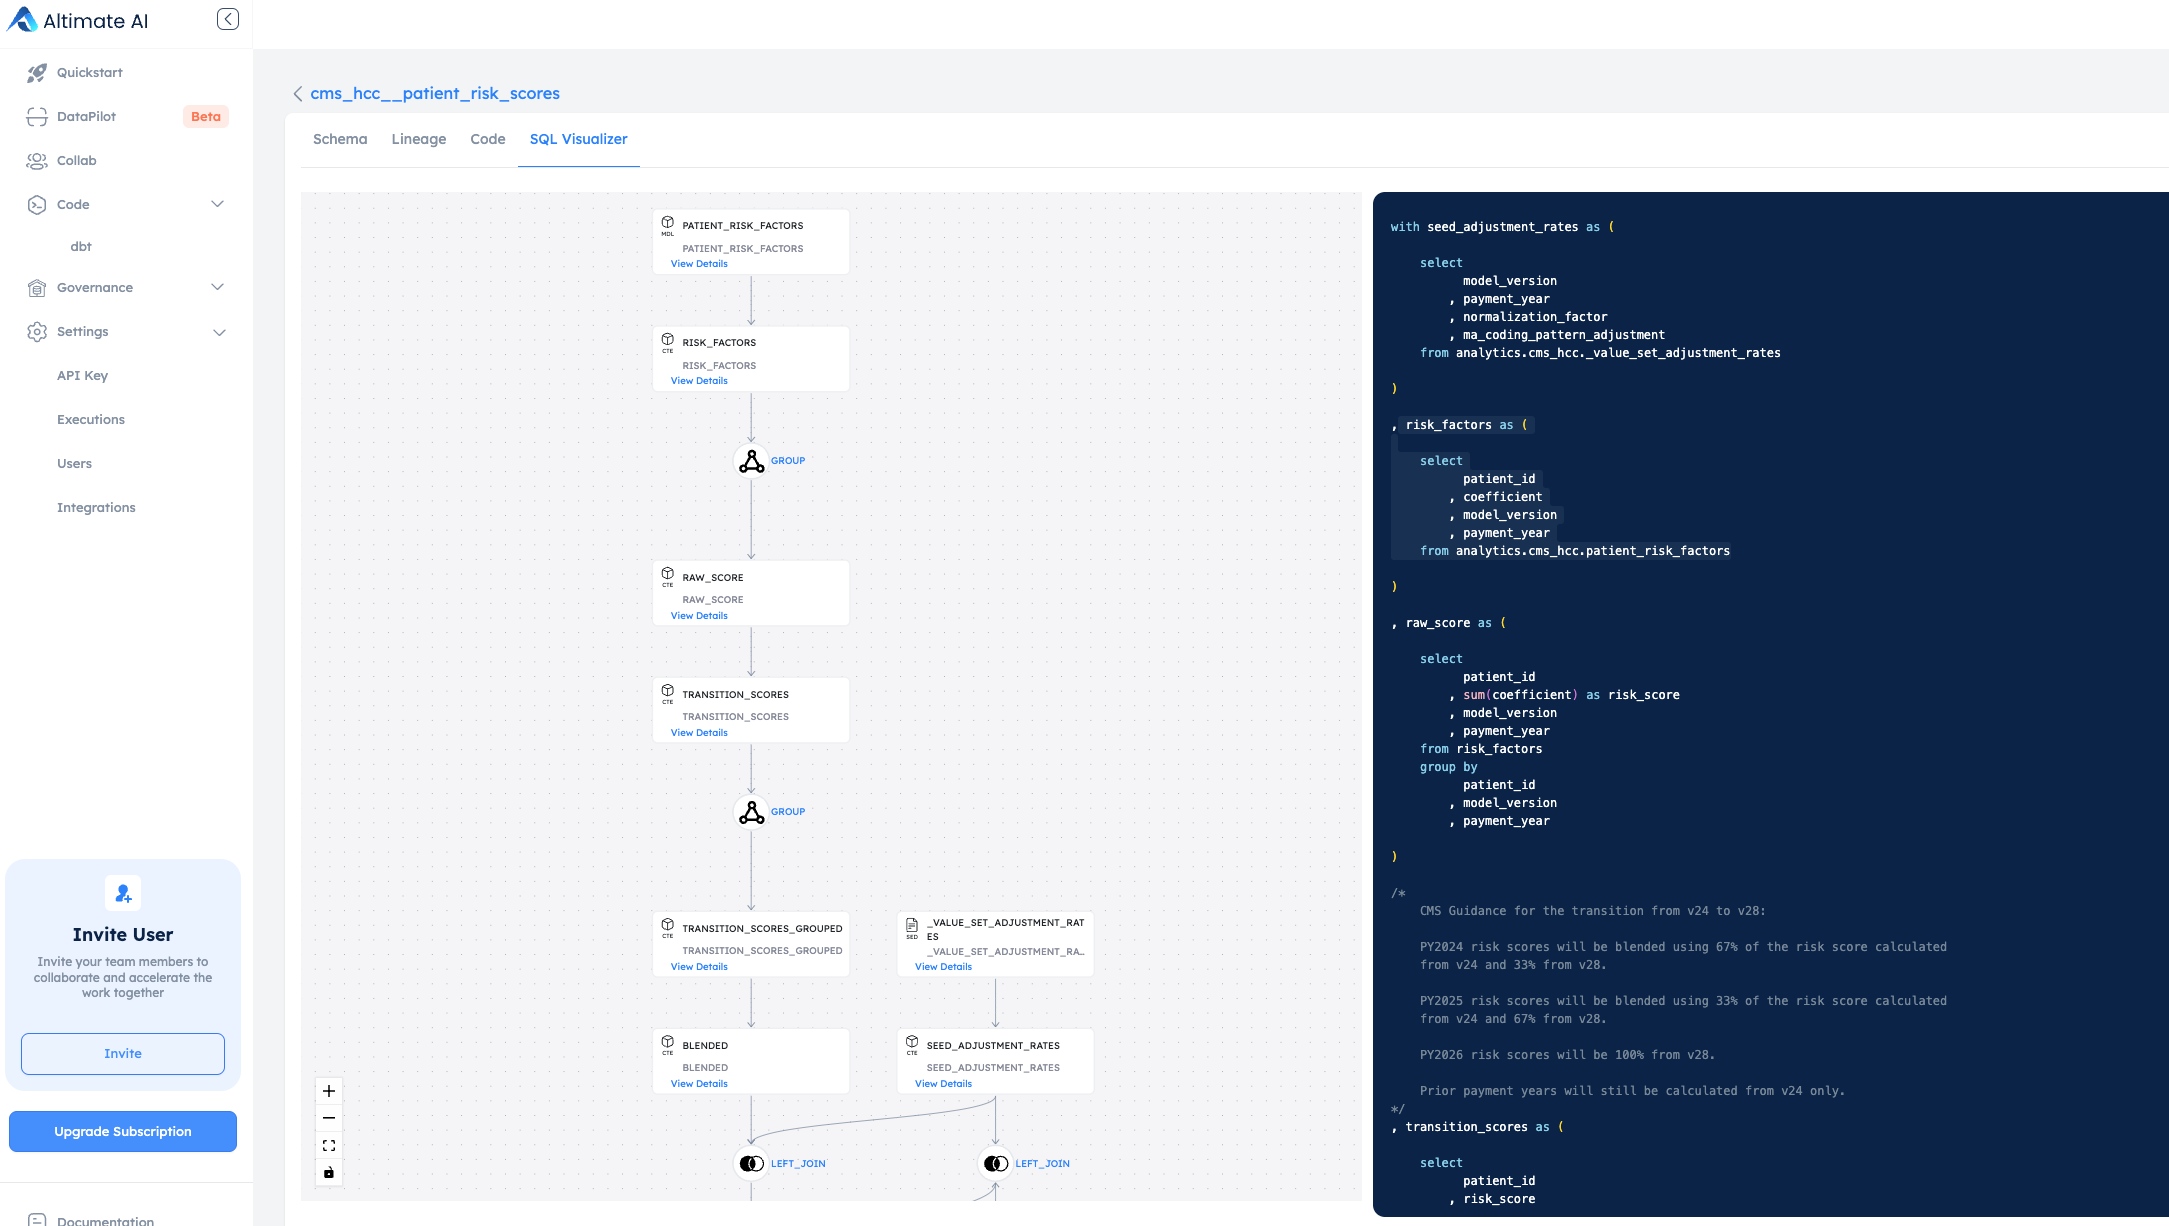Click the CTE icon on RISK_FACTORS node
The image size is (2169, 1226).
[x=667, y=343]
